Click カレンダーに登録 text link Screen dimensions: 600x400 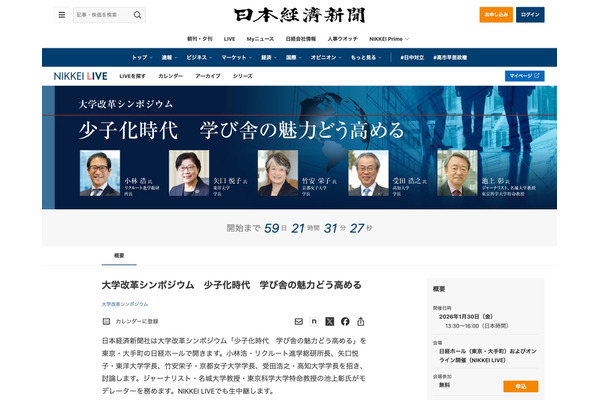[x=137, y=321]
